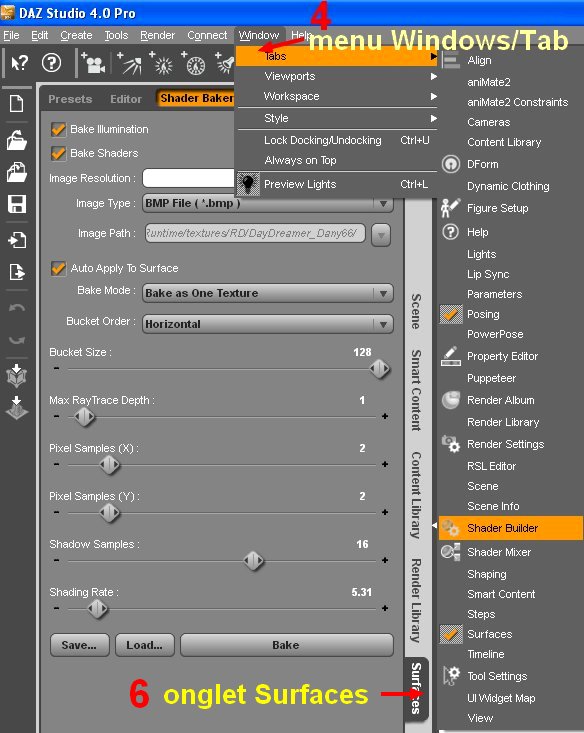This screenshot has width=584, height=733.
Task: Click the What's This help pointer icon
Action: [x=20, y=62]
